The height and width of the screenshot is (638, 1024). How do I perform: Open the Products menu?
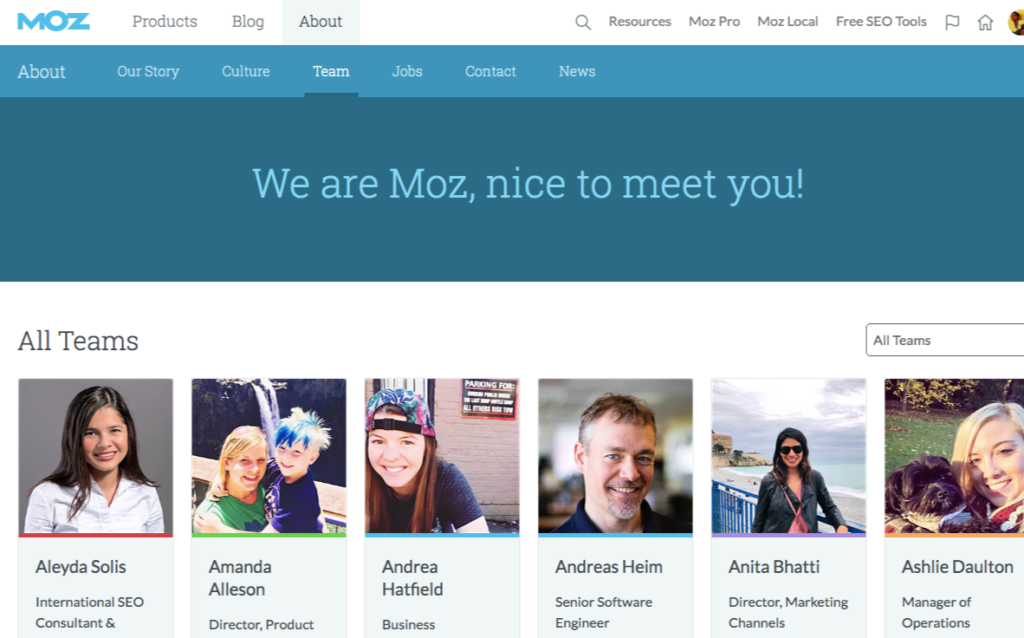(165, 22)
